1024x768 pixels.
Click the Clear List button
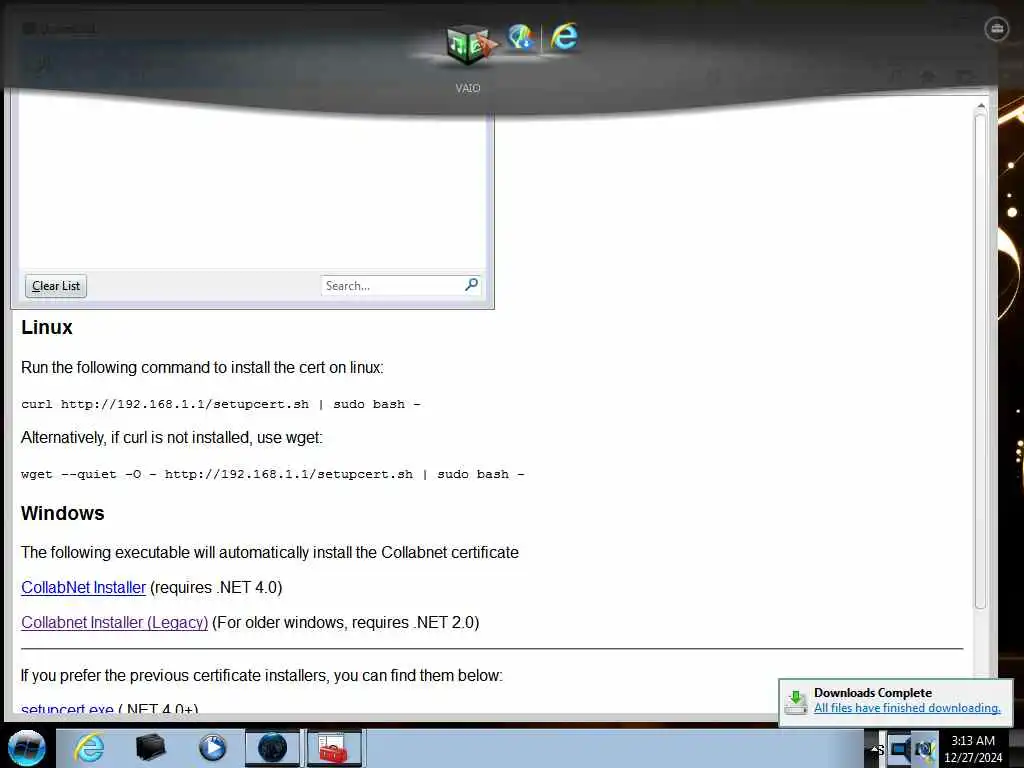click(x=56, y=286)
